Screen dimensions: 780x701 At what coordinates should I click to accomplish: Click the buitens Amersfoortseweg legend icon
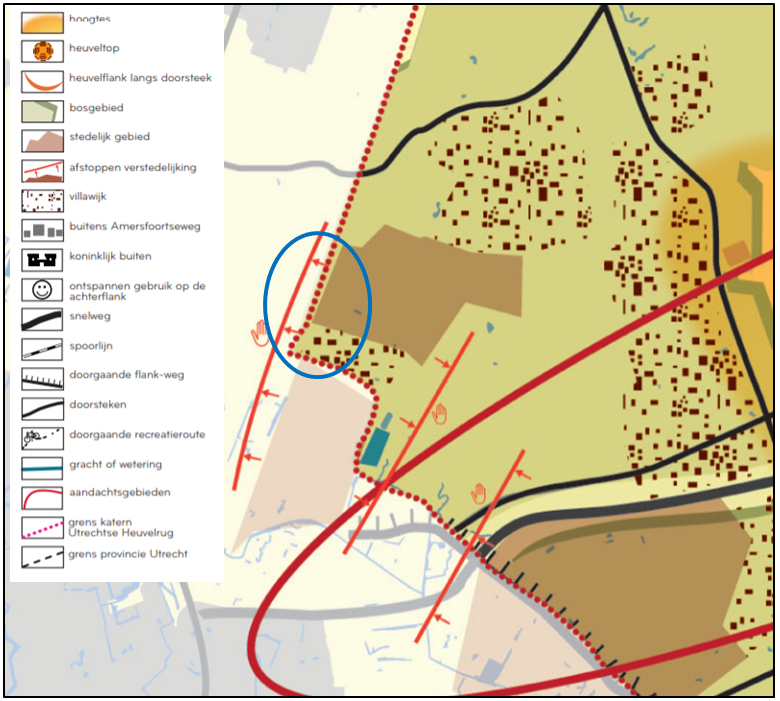tap(42, 230)
